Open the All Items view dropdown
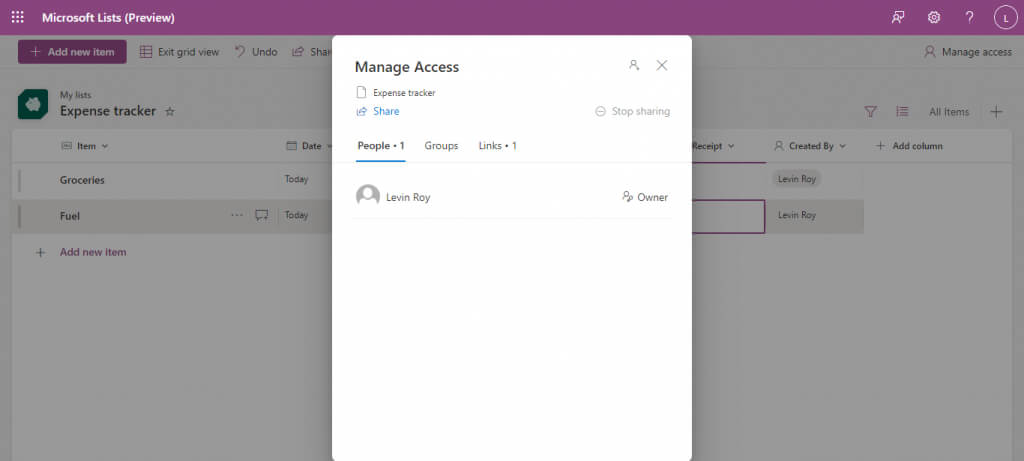The width and height of the screenshot is (1024, 461). pyautogui.click(x=948, y=112)
